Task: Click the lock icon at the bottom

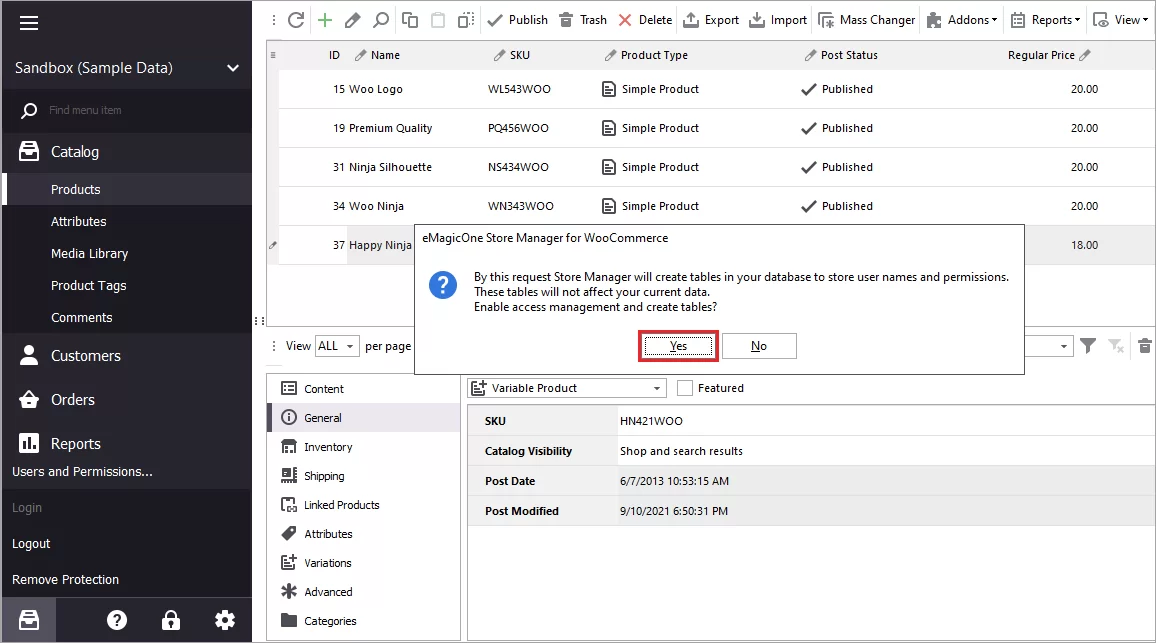Action: 171,620
